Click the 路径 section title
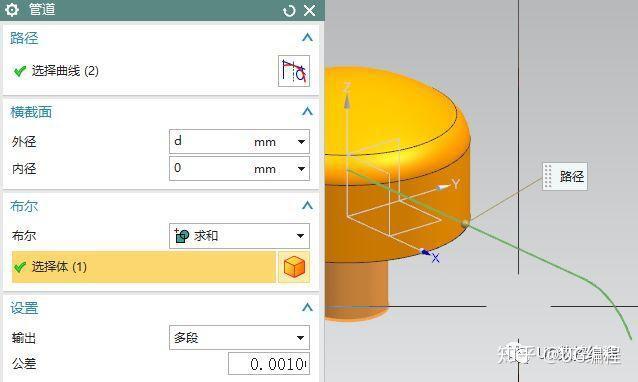This screenshot has height=382, width=638. pos(24,38)
